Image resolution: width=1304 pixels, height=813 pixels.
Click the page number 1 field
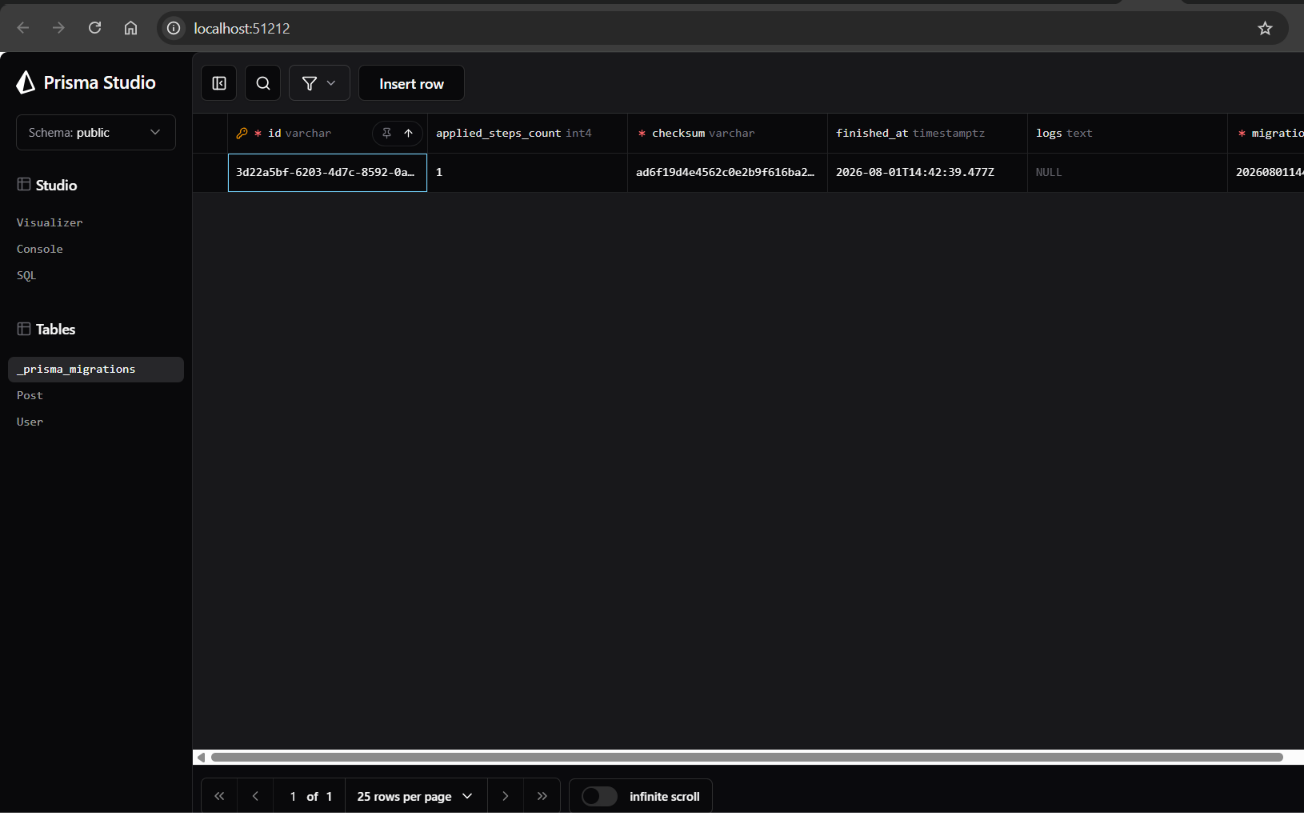pos(293,796)
